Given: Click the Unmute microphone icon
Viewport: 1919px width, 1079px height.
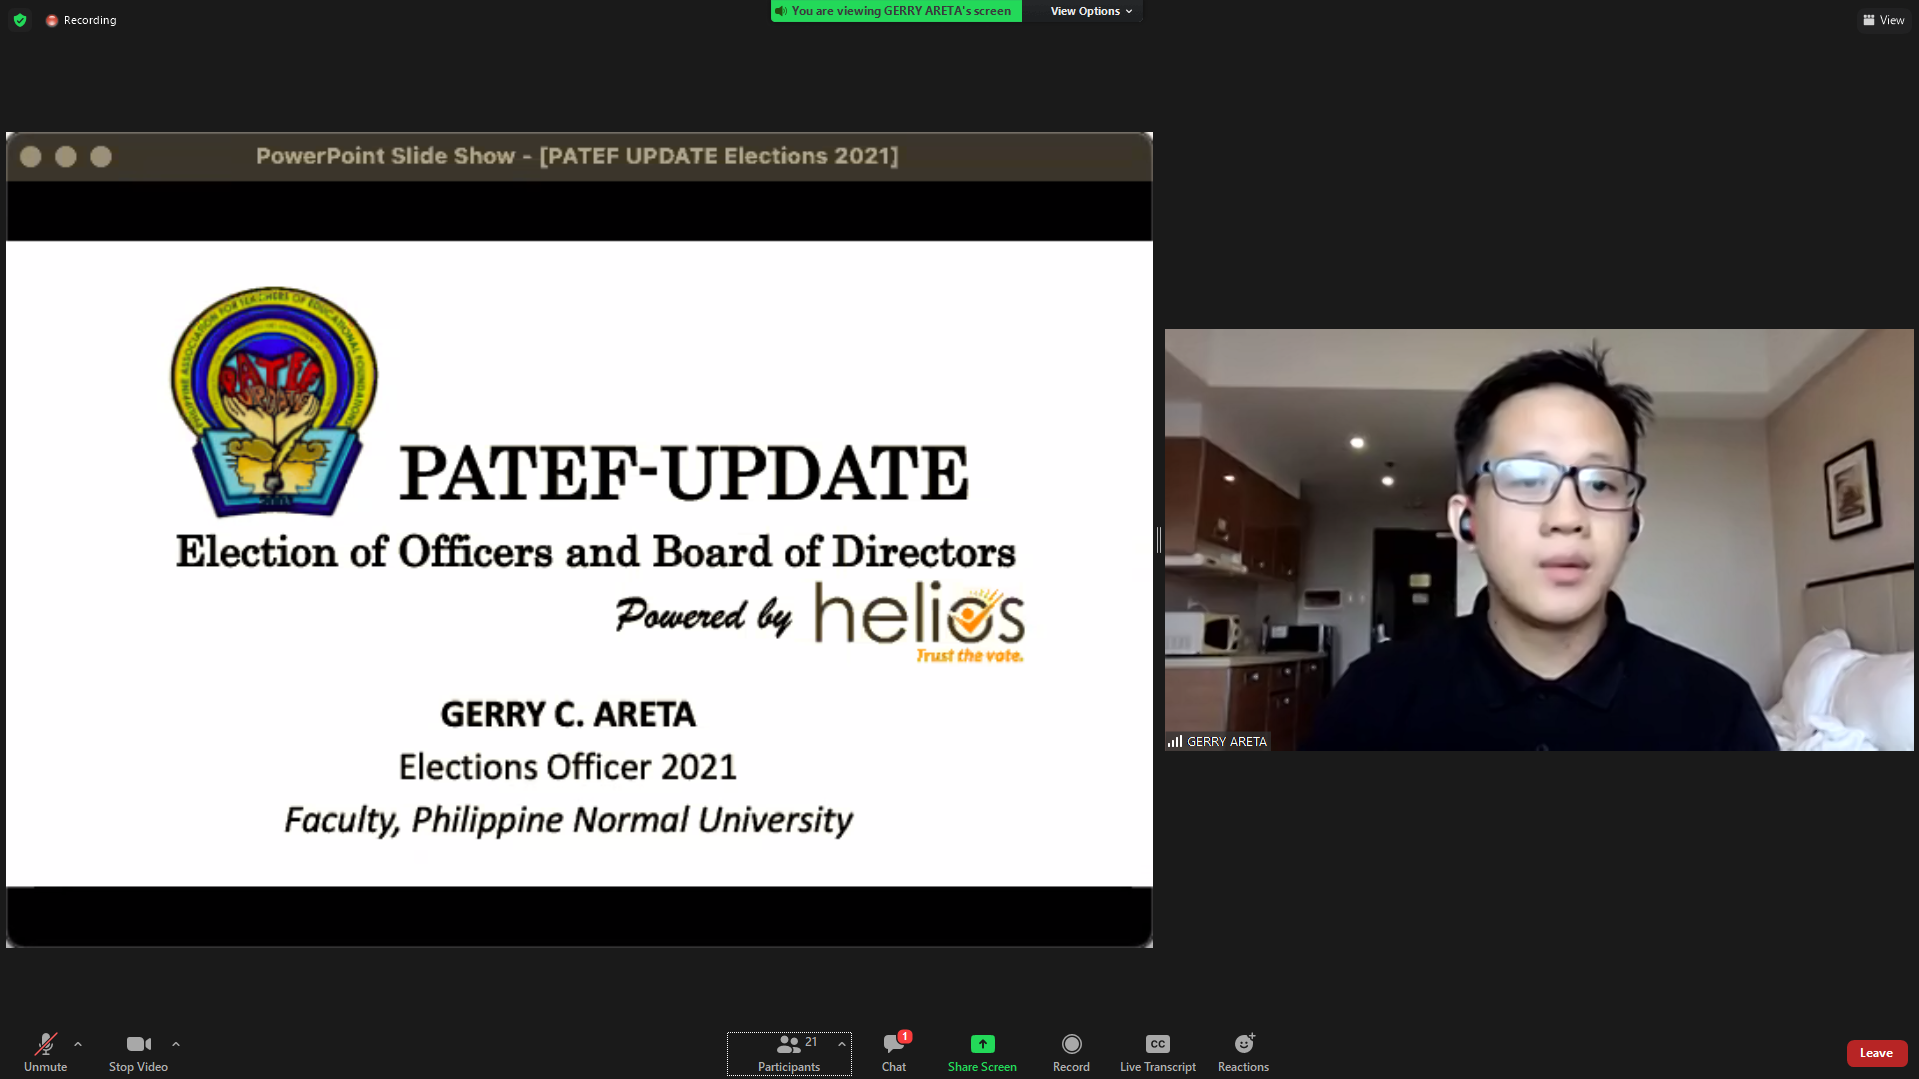Looking at the screenshot, I should (x=45, y=1045).
